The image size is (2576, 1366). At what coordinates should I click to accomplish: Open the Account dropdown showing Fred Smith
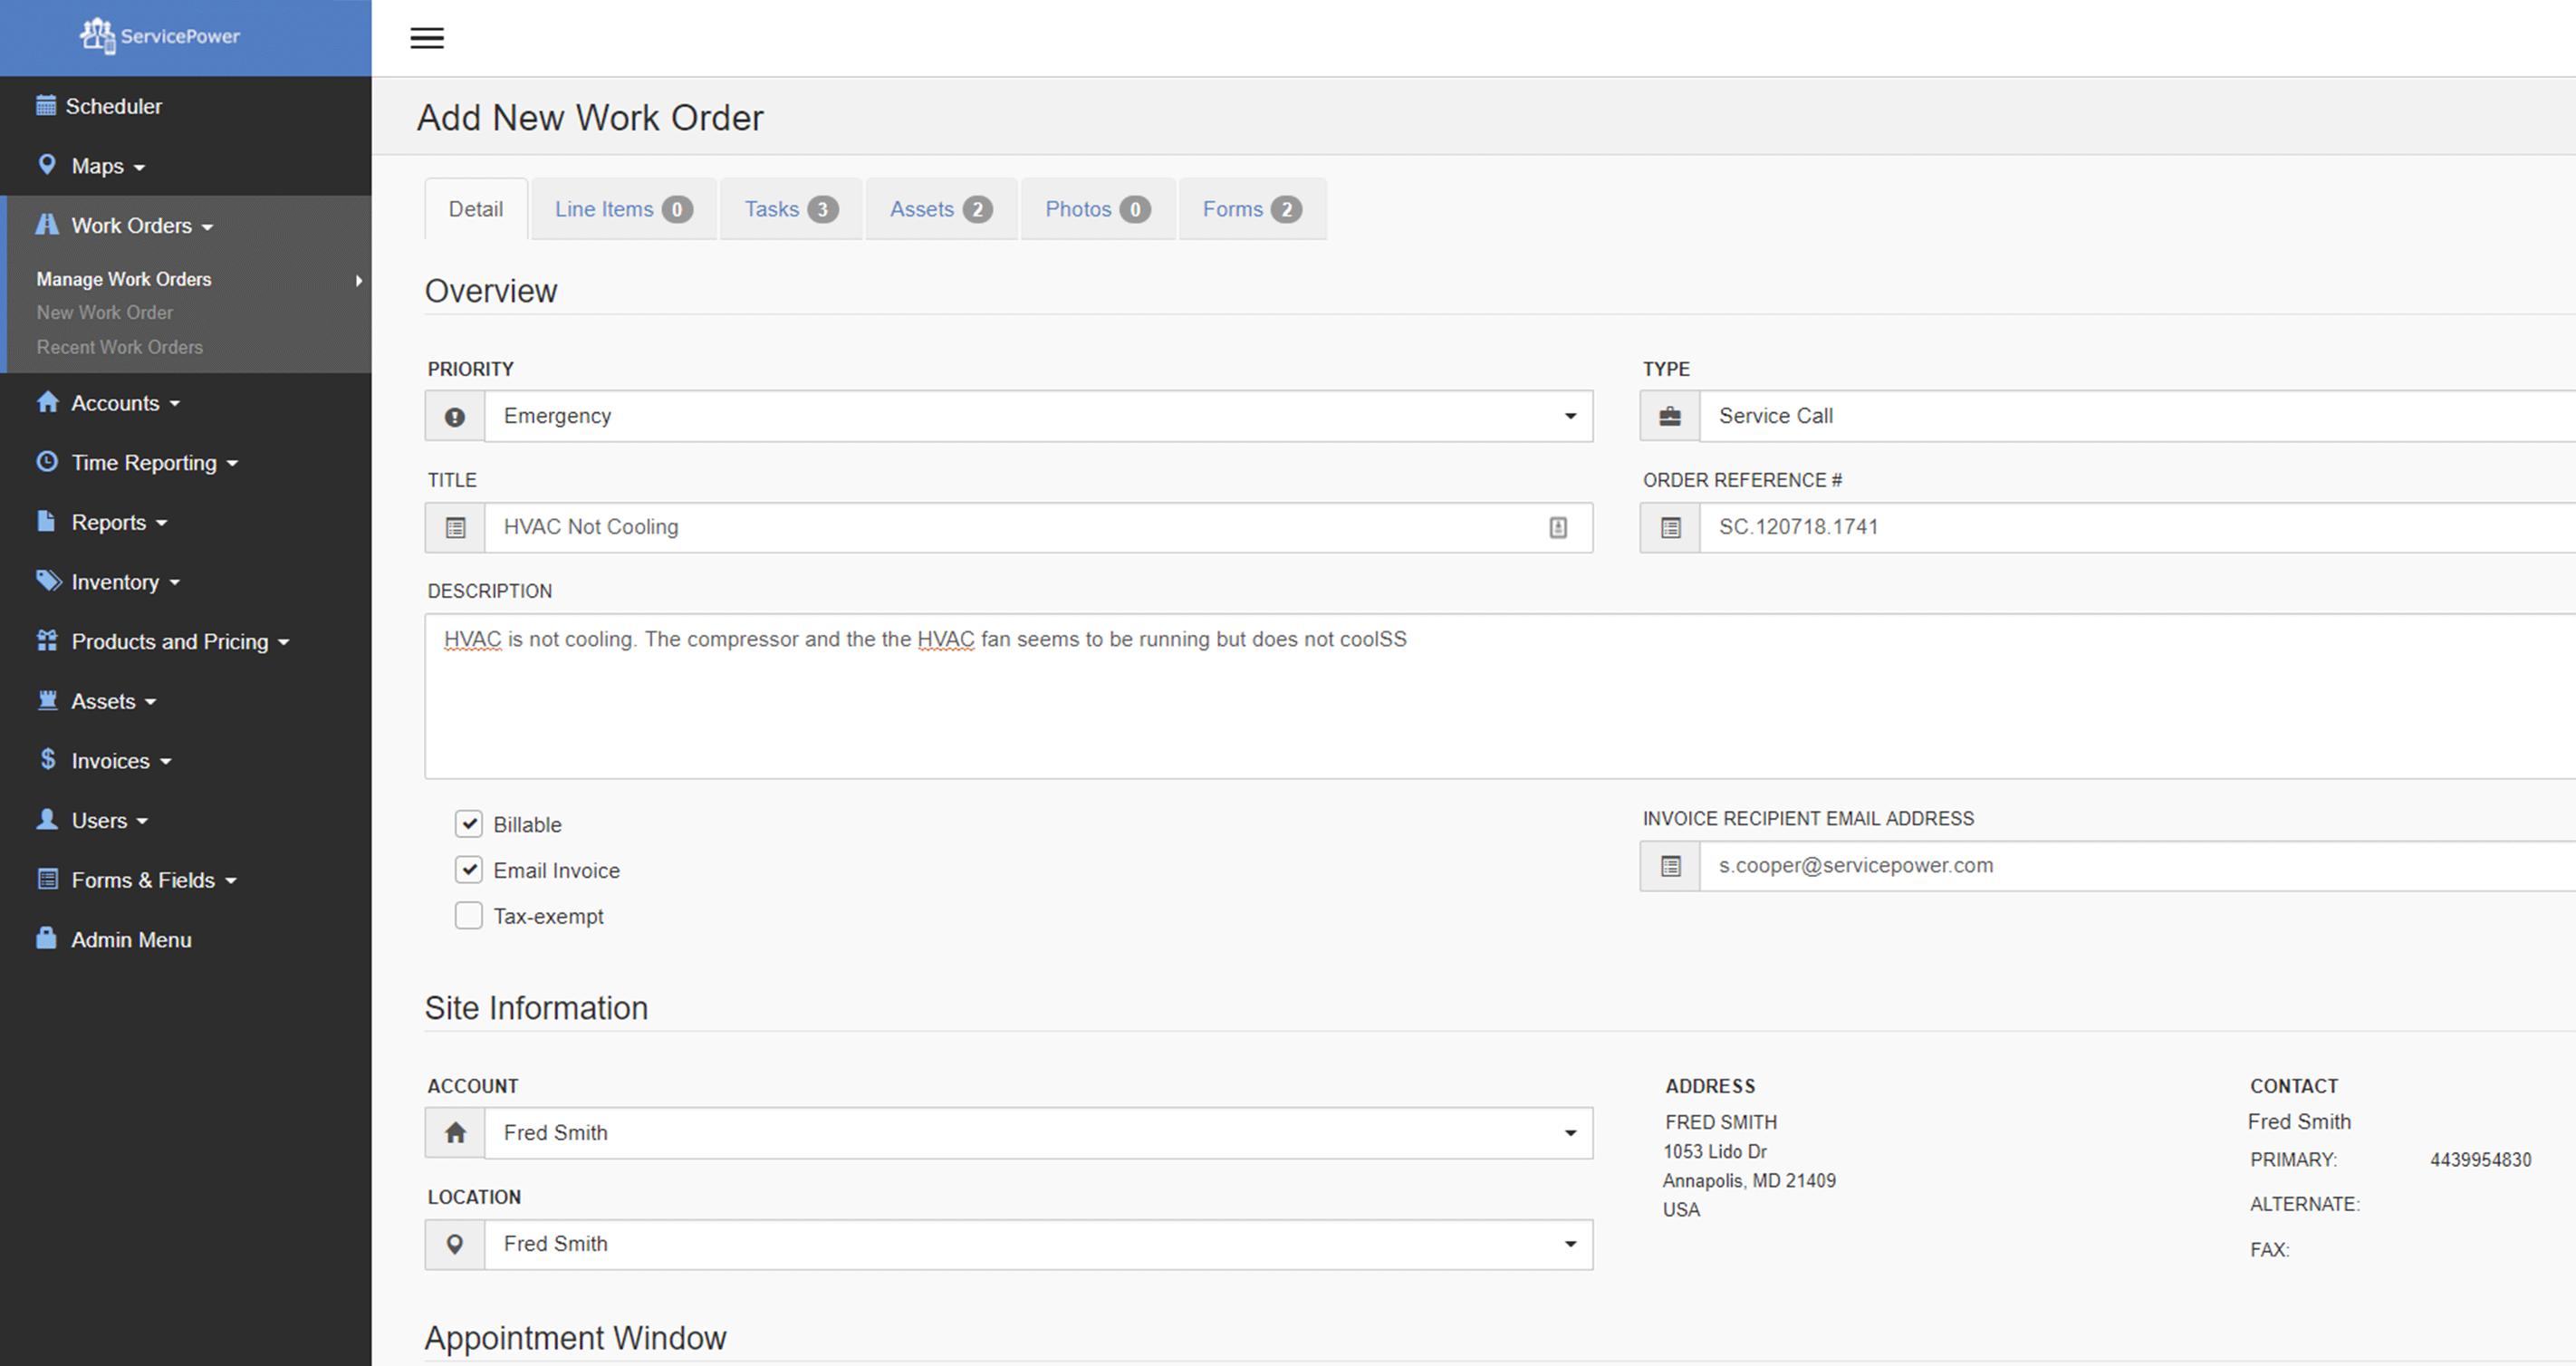[1038, 1133]
